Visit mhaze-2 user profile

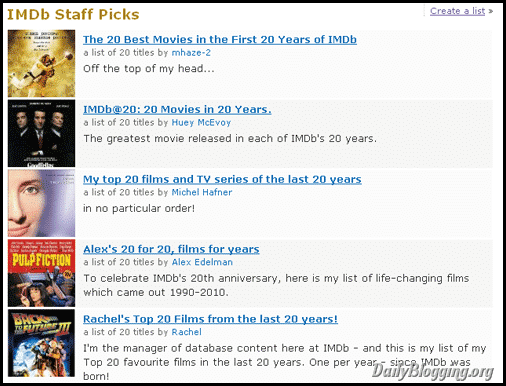191,53
